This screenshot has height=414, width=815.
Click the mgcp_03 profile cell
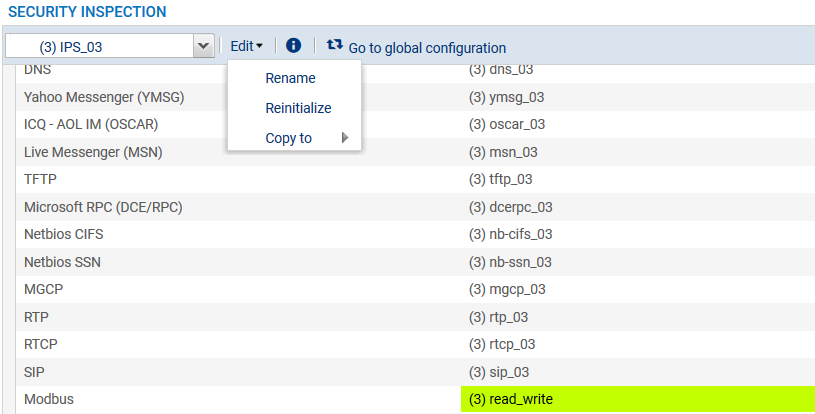pos(510,289)
